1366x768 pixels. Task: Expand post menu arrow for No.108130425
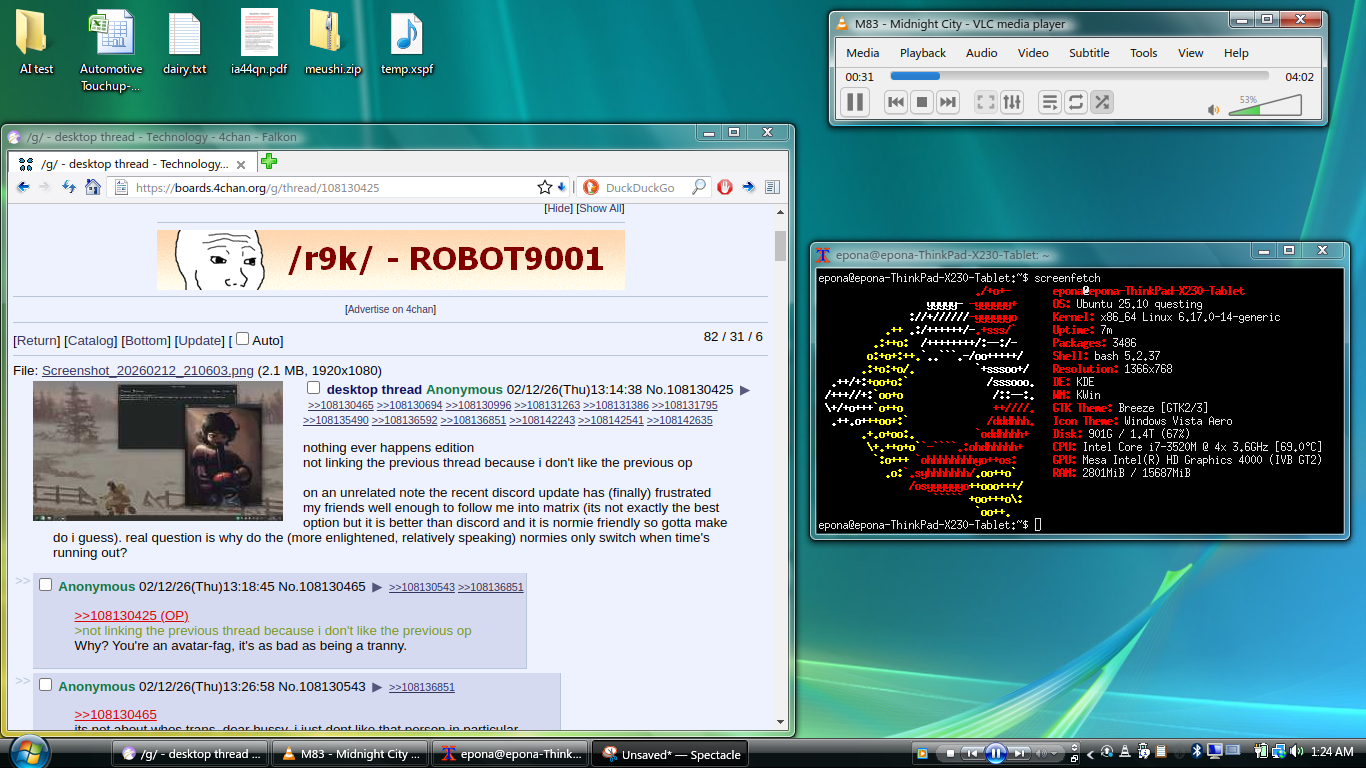click(x=744, y=390)
